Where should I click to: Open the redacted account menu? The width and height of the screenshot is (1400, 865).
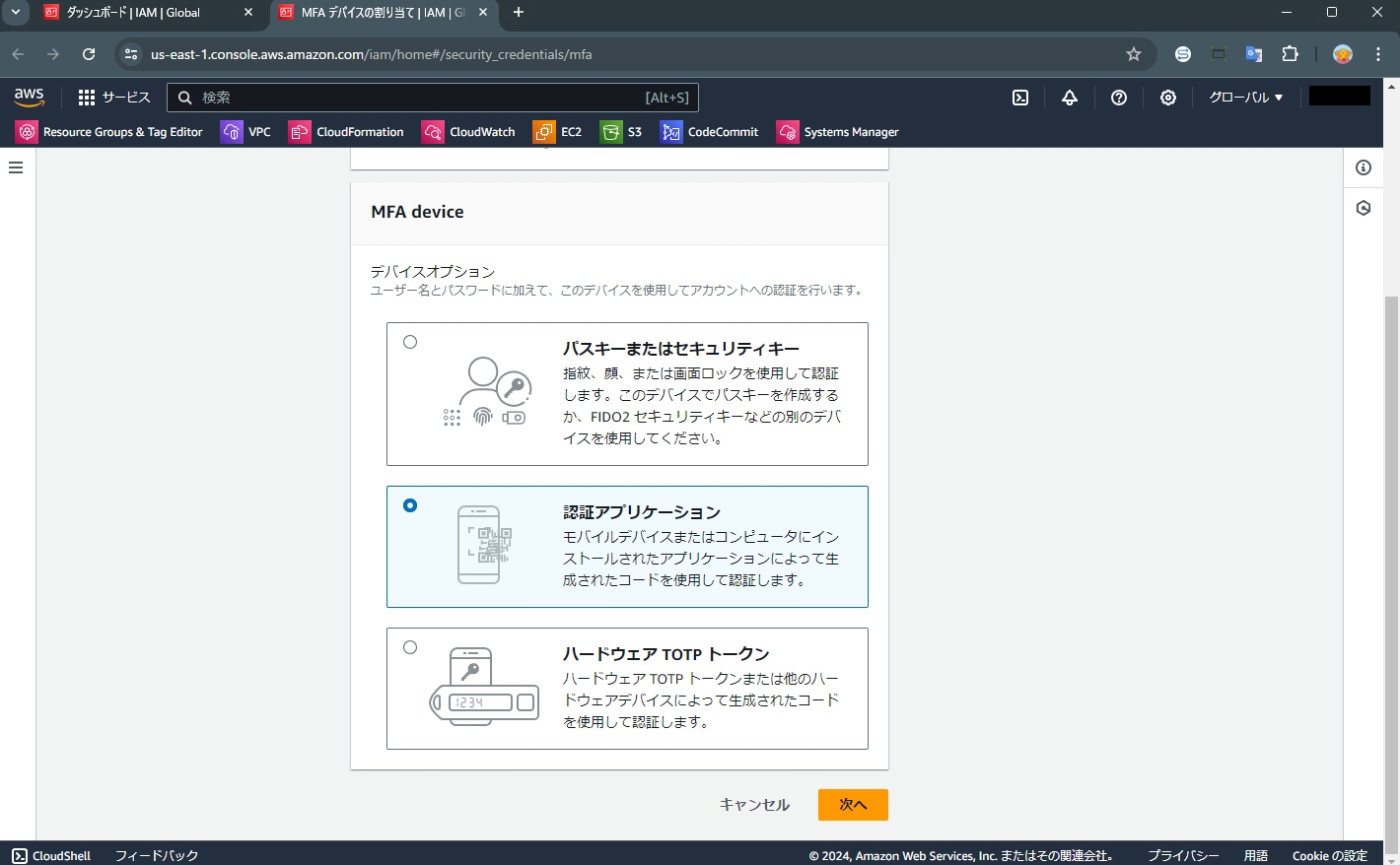(1340, 97)
